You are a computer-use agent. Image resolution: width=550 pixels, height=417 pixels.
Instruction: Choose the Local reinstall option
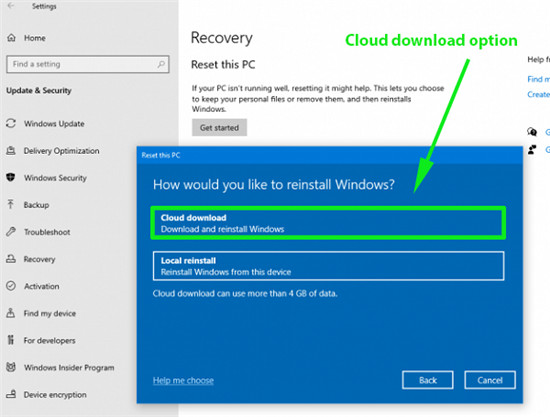tap(328, 266)
